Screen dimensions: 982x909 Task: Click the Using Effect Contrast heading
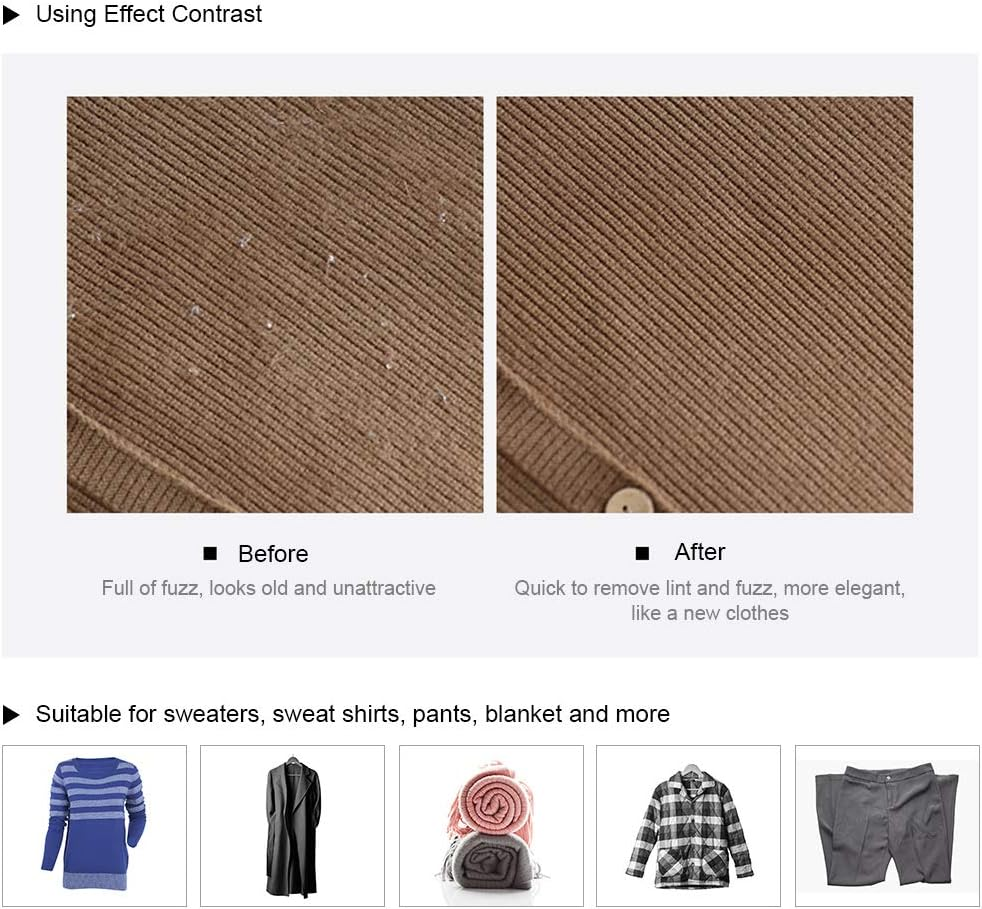148,14
